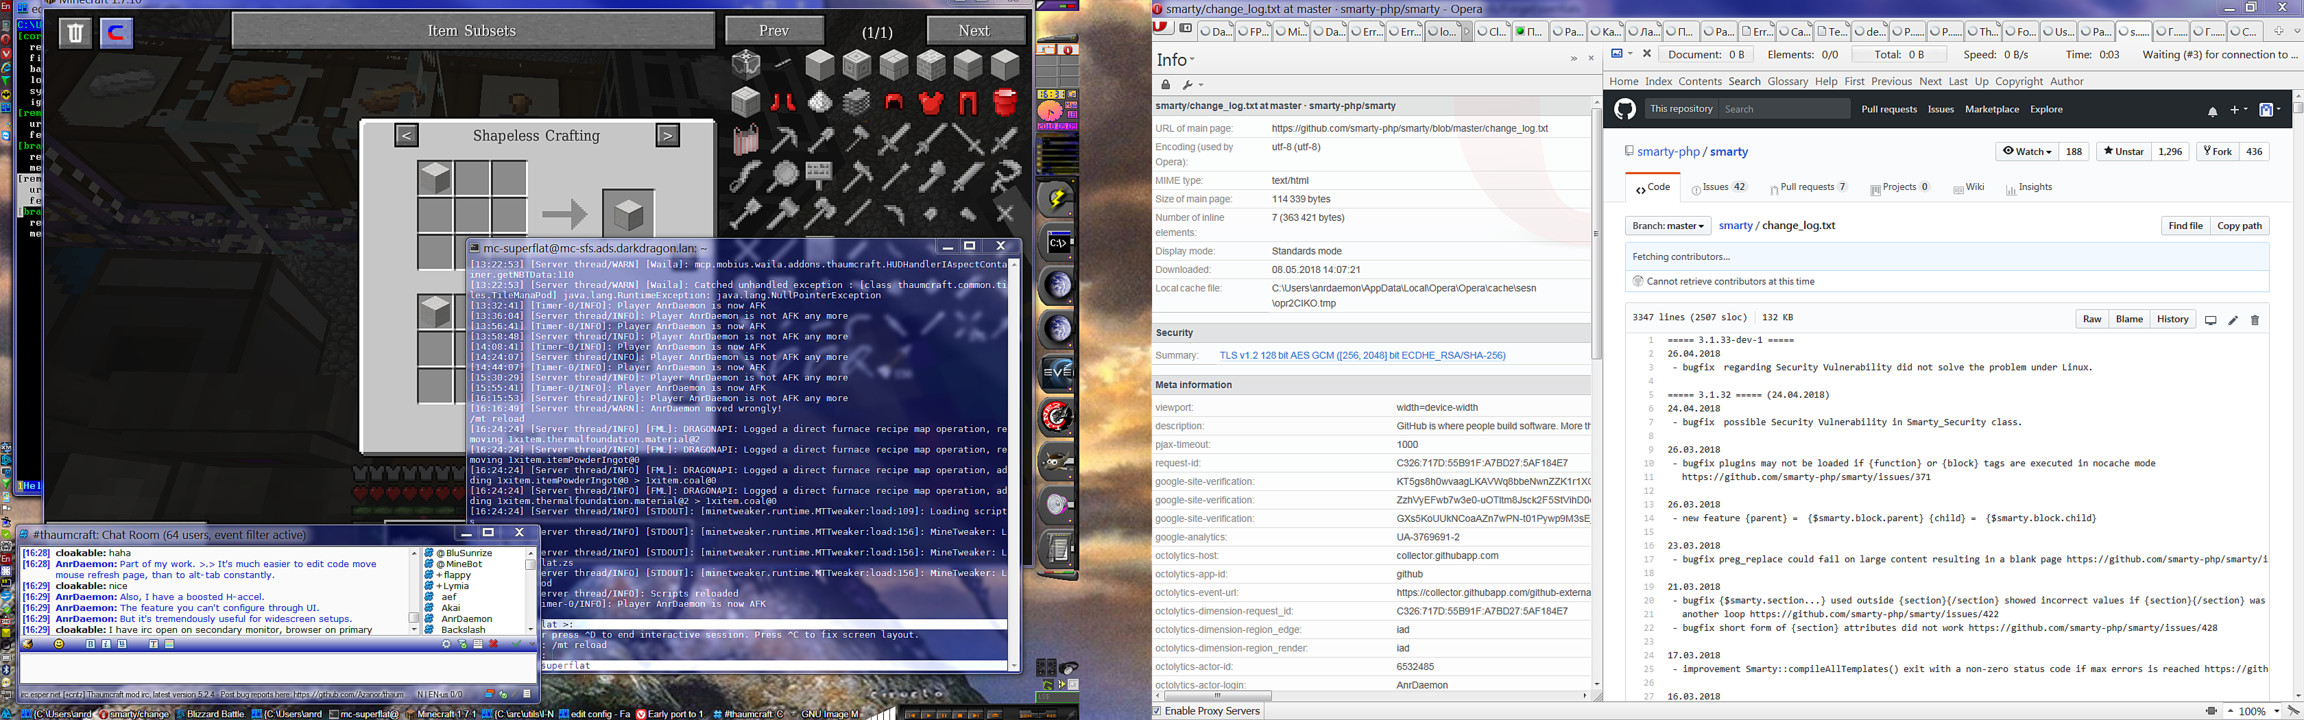Screen dimensions: 2304x720
Task: Select the red chestplate item in the item list
Action: coord(931,101)
